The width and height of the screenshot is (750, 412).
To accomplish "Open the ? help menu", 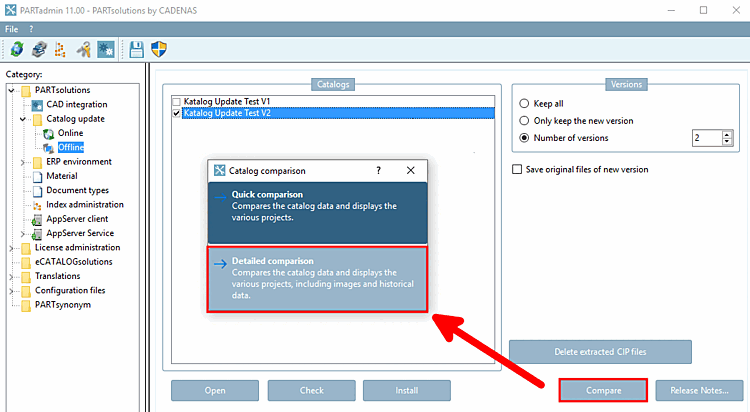I will point(31,29).
